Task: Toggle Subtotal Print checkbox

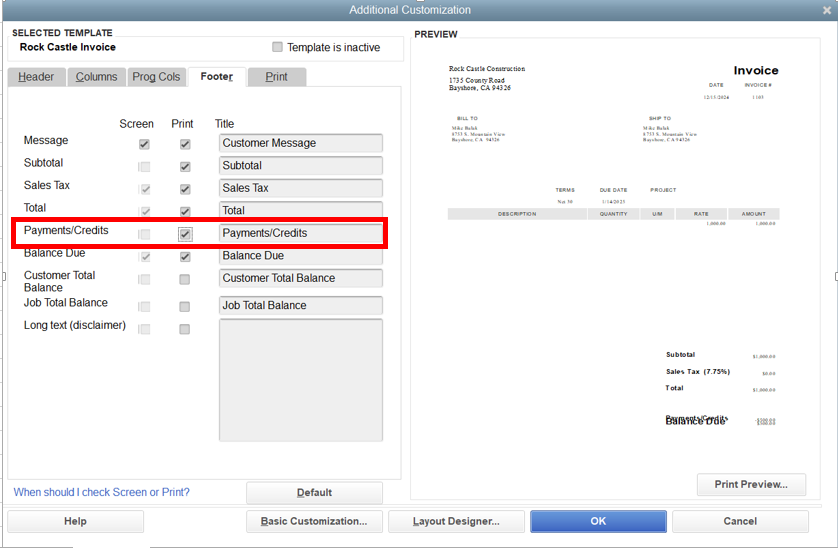Action: (185, 167)
